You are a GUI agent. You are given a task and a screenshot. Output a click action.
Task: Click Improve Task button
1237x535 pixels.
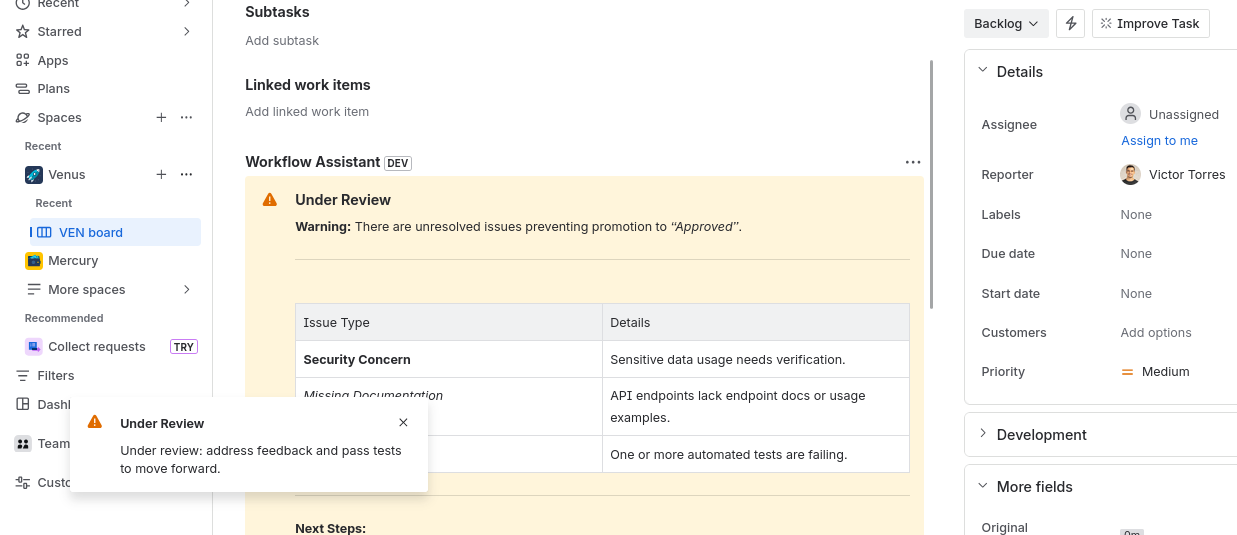[x=1150, y=24]
